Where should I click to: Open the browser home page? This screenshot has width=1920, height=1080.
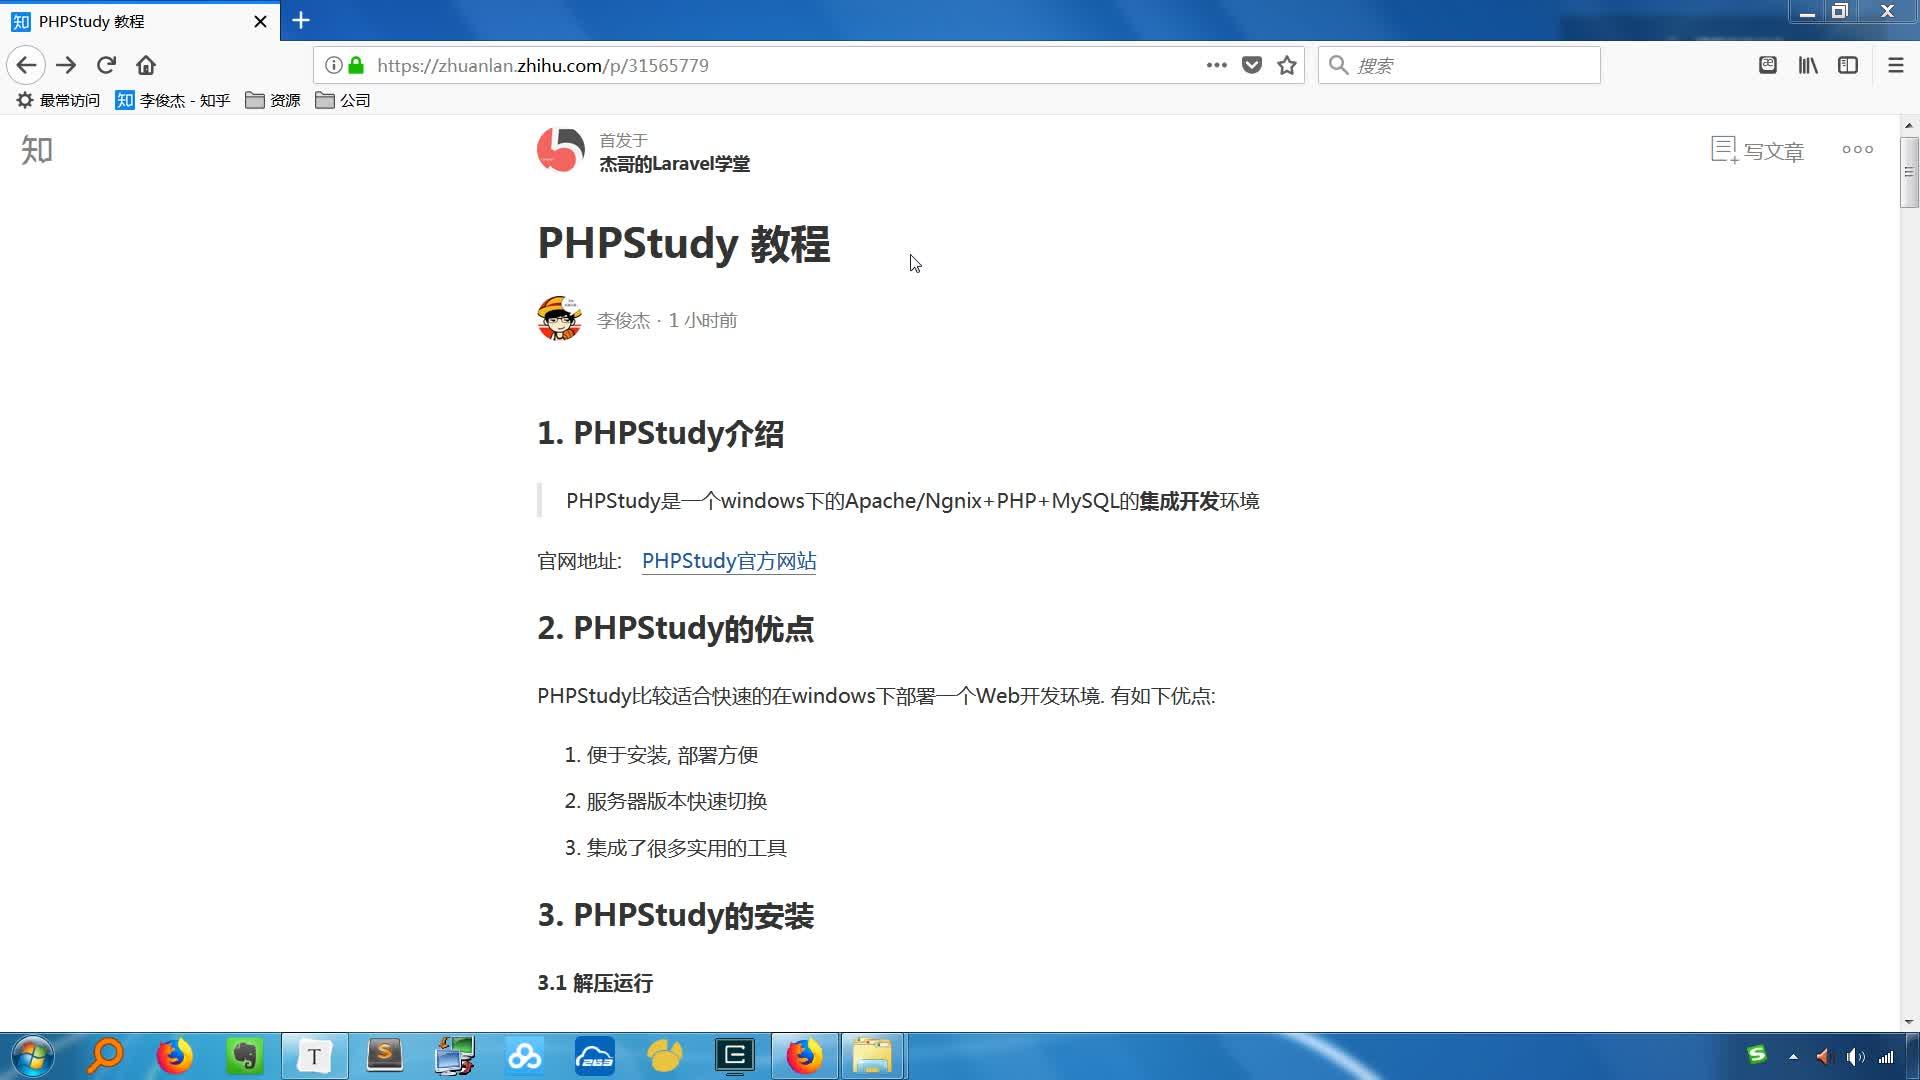point(146,65)
